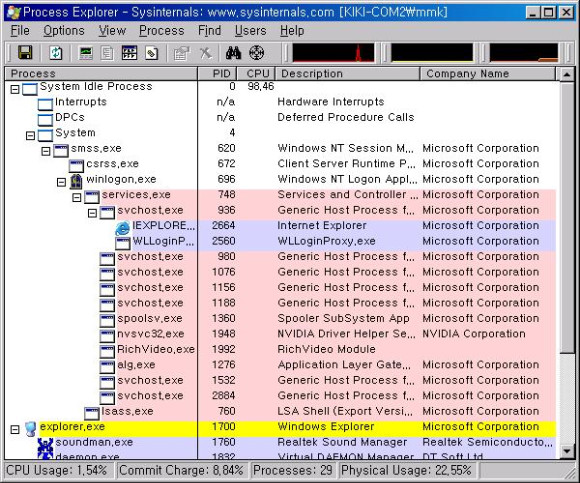Click the vertical scrollbar thumb
Screen dimensions: 580x483
point(566,217)
